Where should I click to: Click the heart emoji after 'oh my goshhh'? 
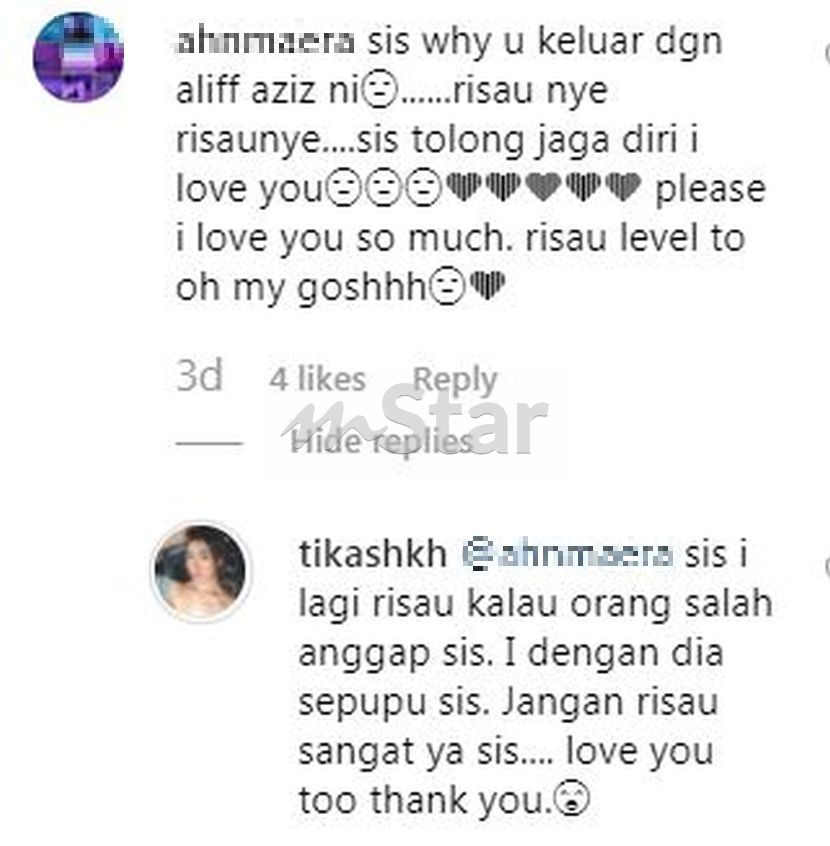(x=488, y=285)
